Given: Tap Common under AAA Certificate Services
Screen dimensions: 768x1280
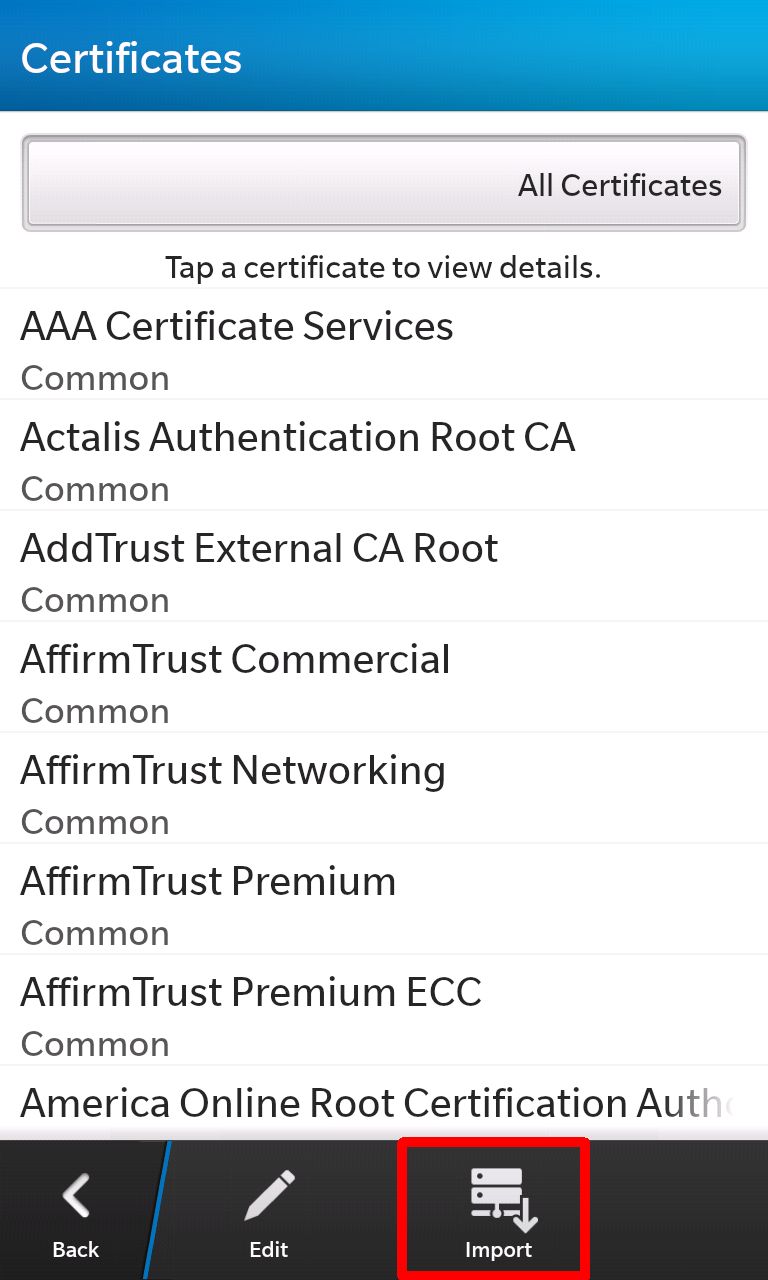Looking at the screenshot, I should tap(95, 378).
